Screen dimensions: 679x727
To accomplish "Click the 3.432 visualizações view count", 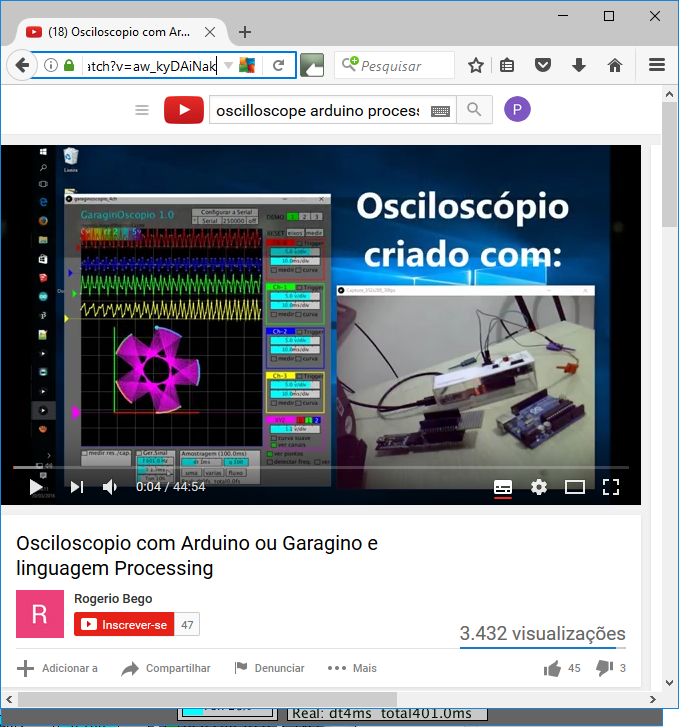I will point(543,633).
